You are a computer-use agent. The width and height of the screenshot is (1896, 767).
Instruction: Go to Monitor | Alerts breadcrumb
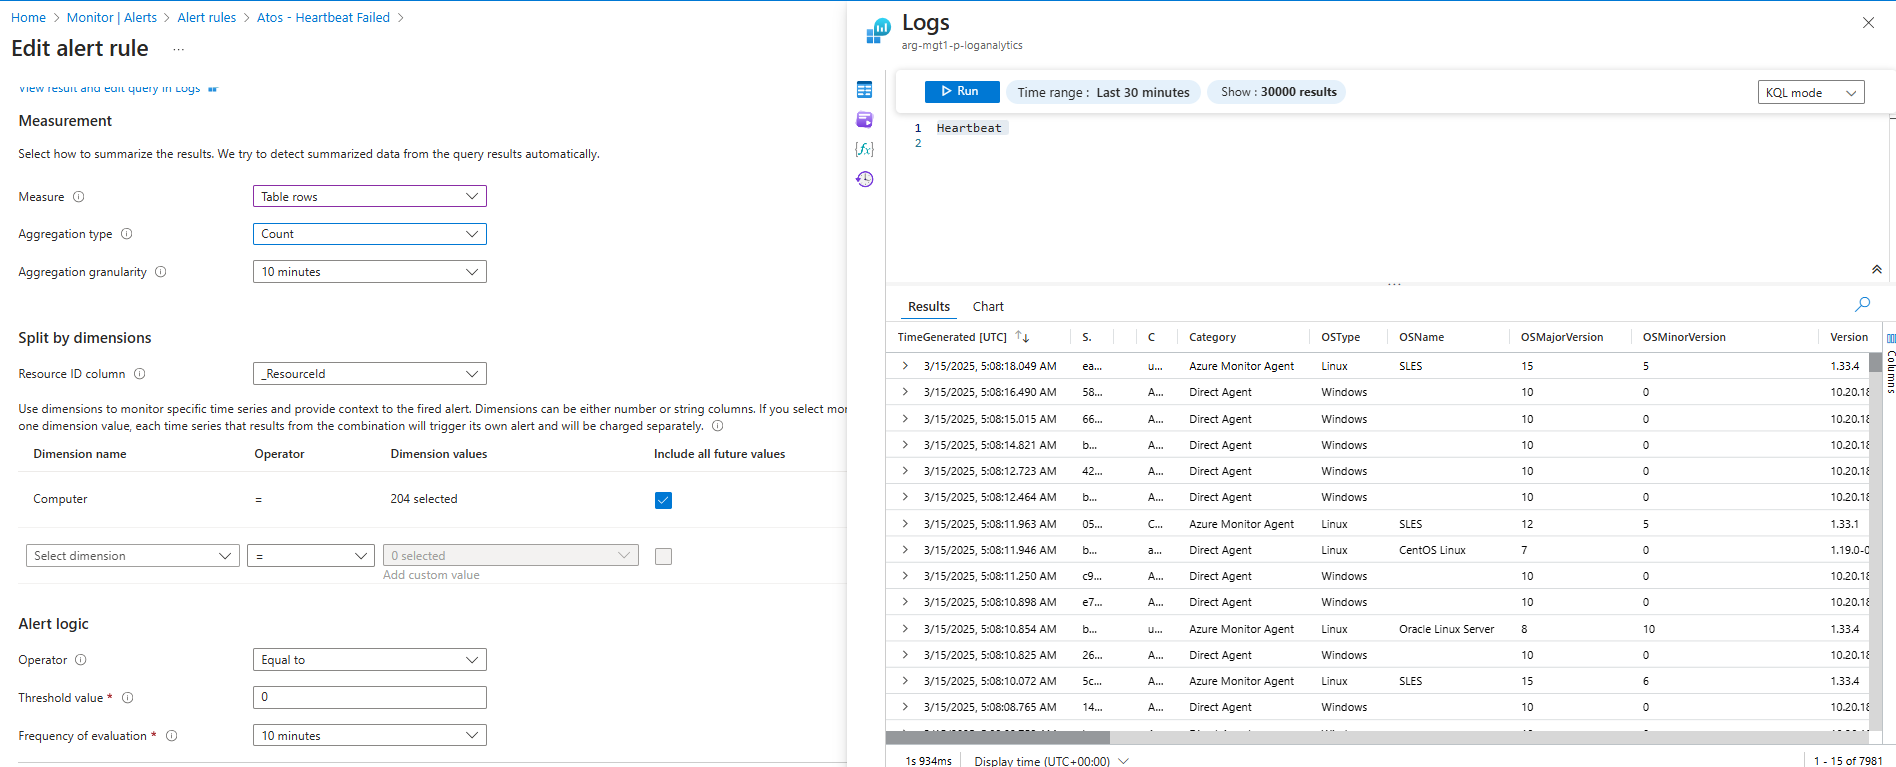[112, 17]
